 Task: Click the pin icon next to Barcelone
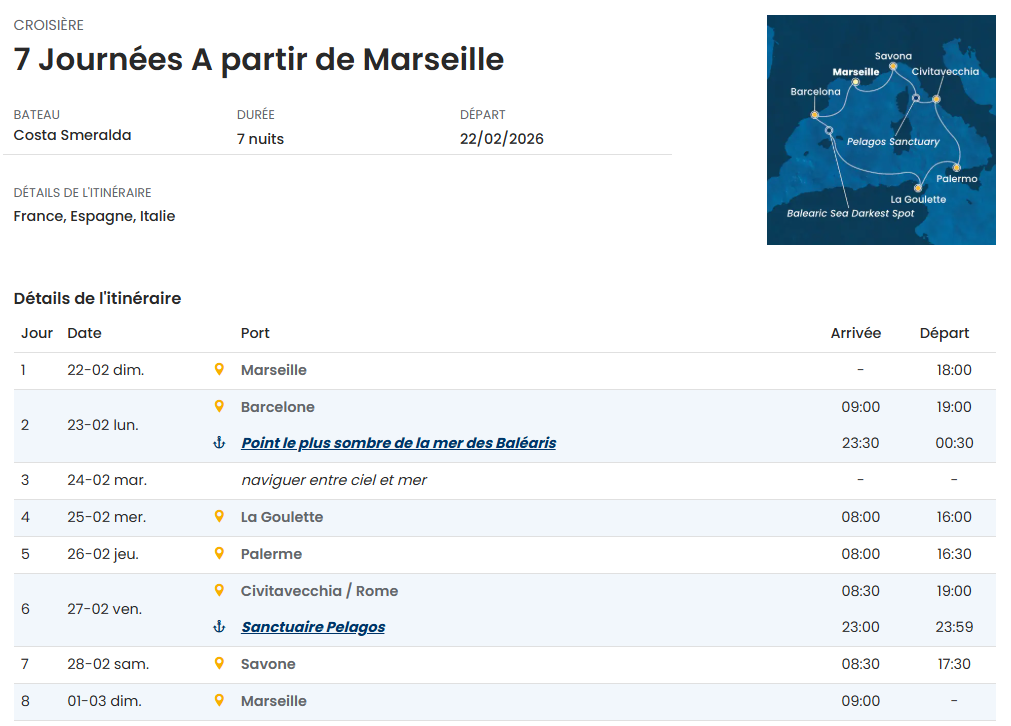click(219, 407)
